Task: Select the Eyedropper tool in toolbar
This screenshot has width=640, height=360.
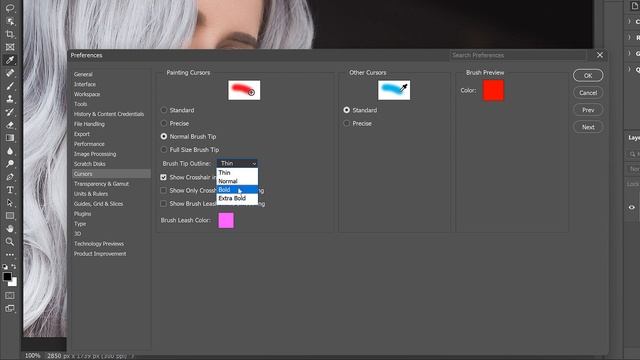Action: click(x=10, y=60)
